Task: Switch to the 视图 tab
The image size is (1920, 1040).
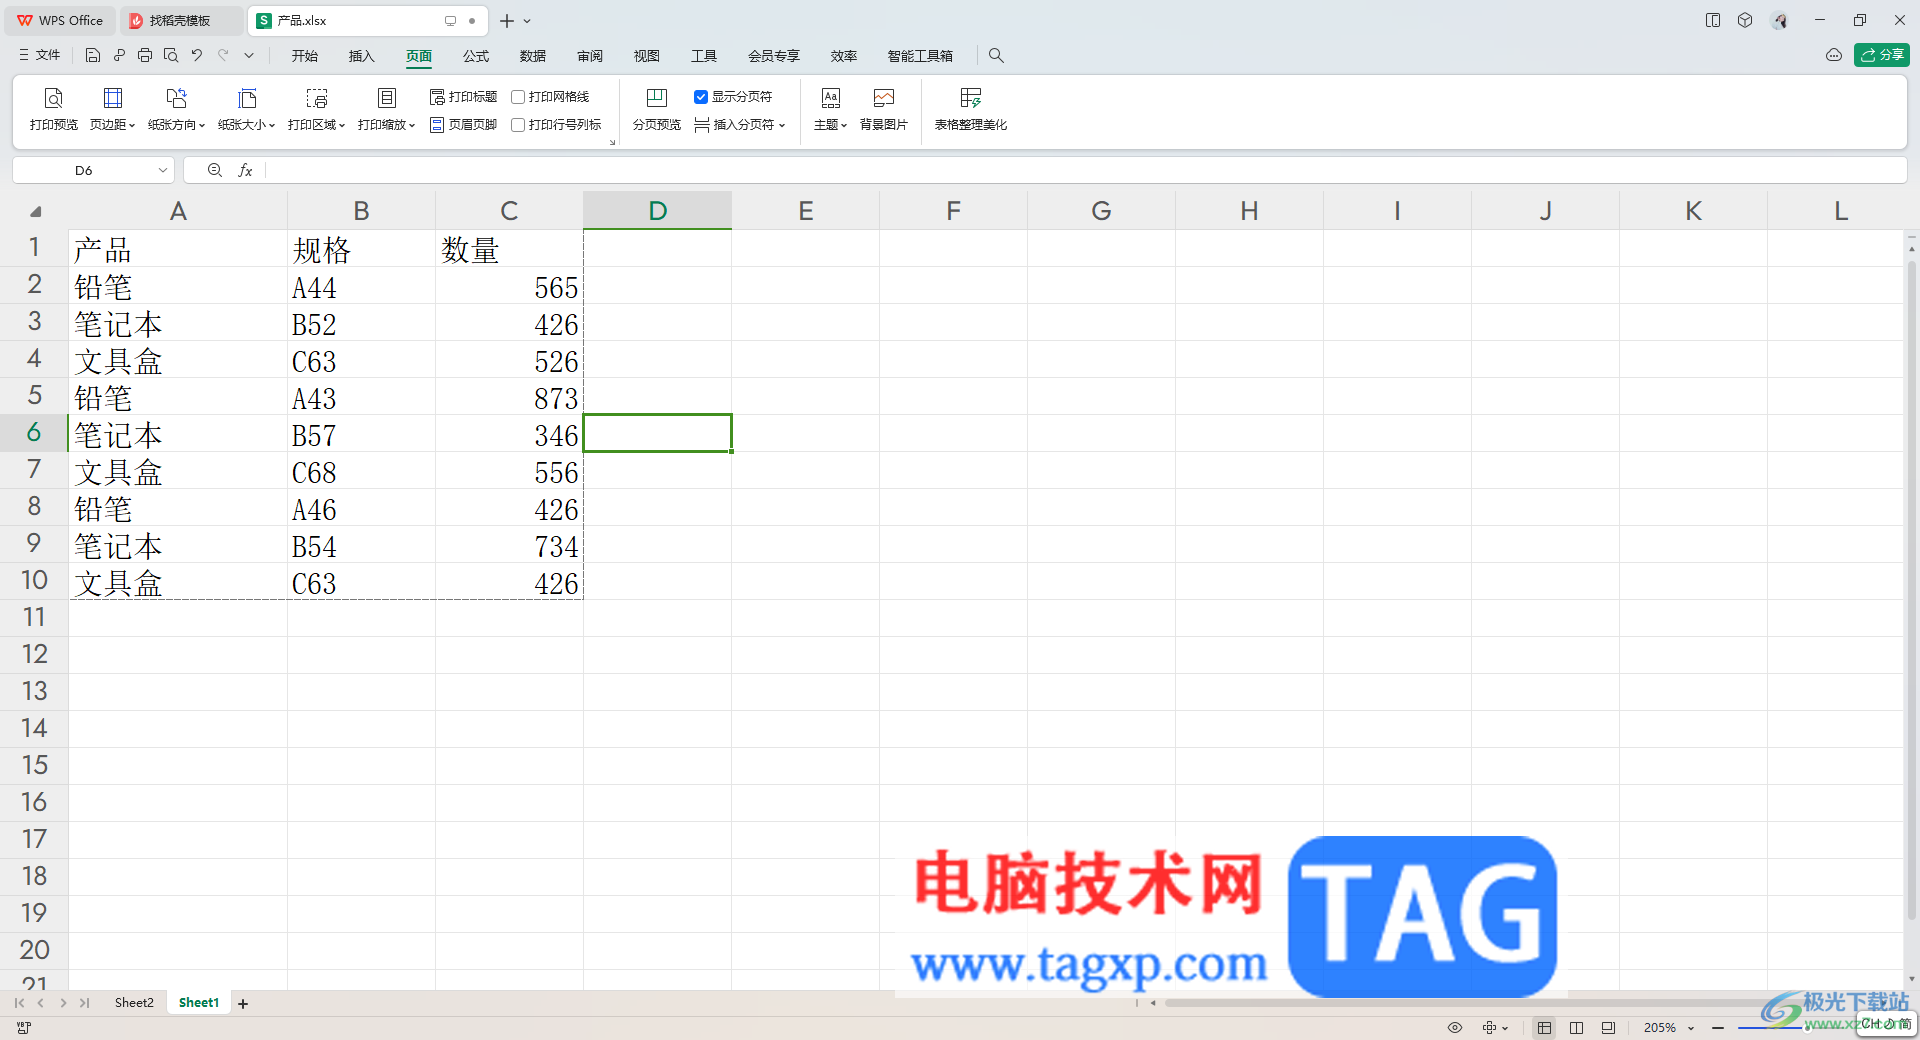Action: pyautogui.click(x=647, y=56)
